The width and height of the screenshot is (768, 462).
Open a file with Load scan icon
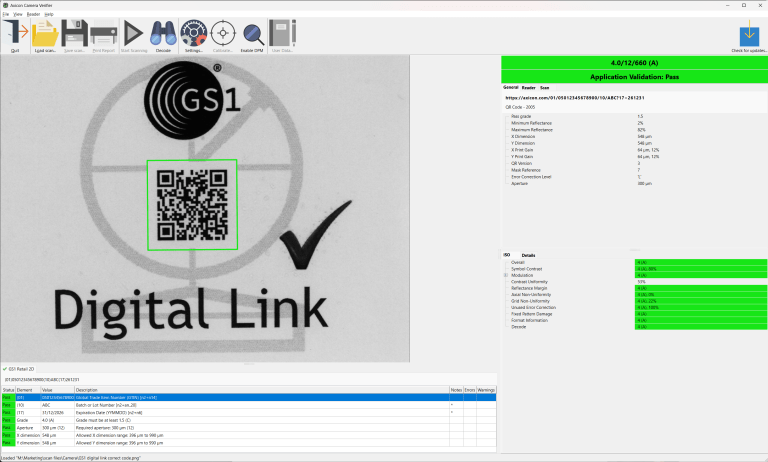coord(45,36)
